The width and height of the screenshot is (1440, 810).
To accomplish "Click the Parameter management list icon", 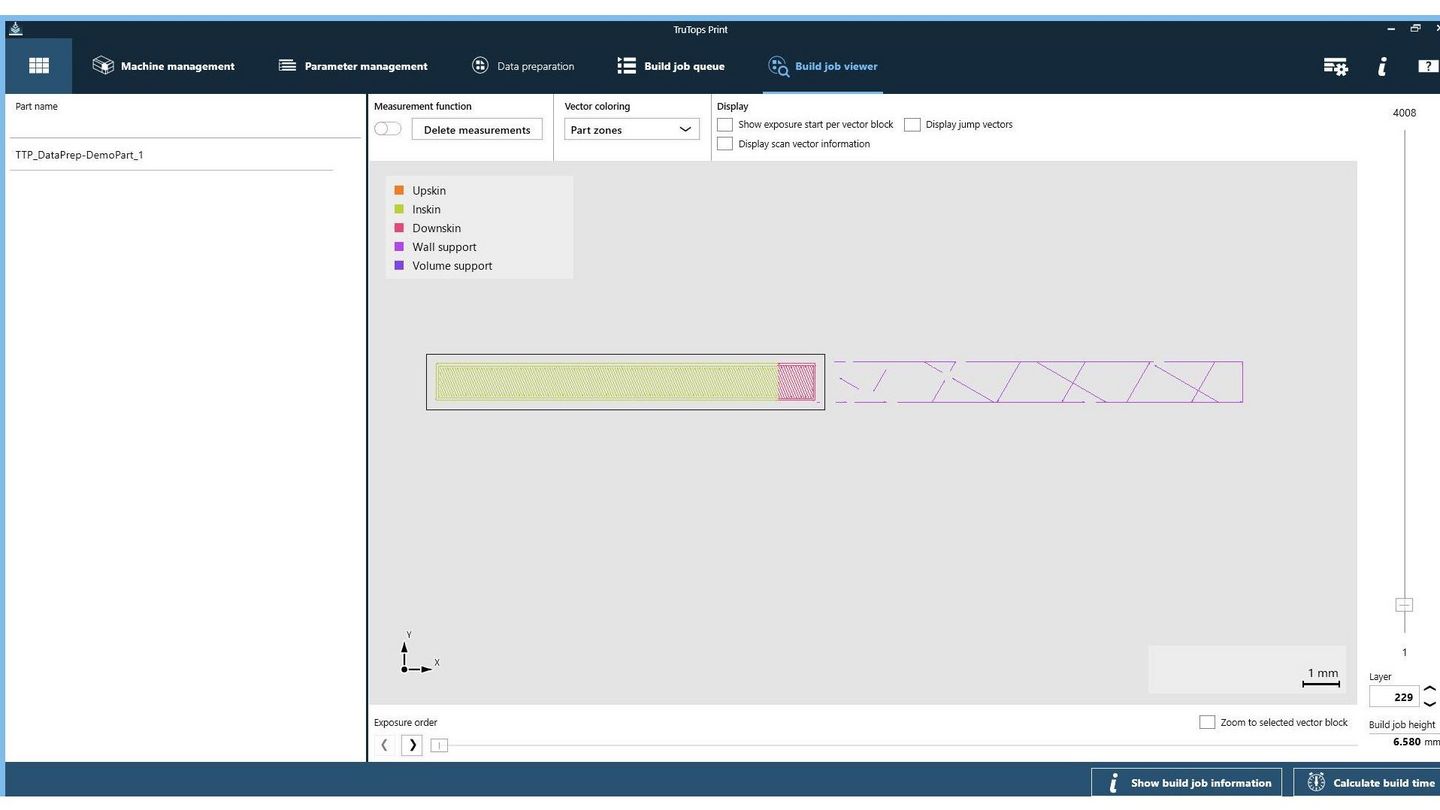I will (x=287, y=66).
